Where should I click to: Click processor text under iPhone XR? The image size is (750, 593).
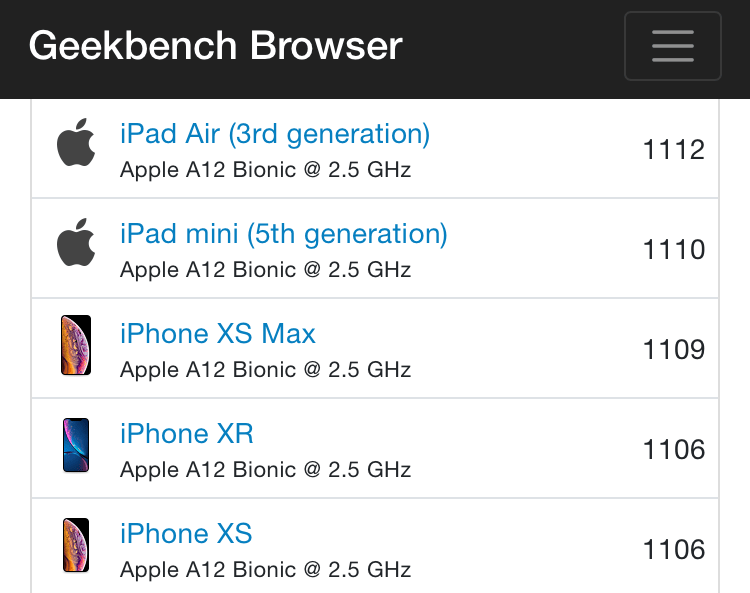click(265, 470)
